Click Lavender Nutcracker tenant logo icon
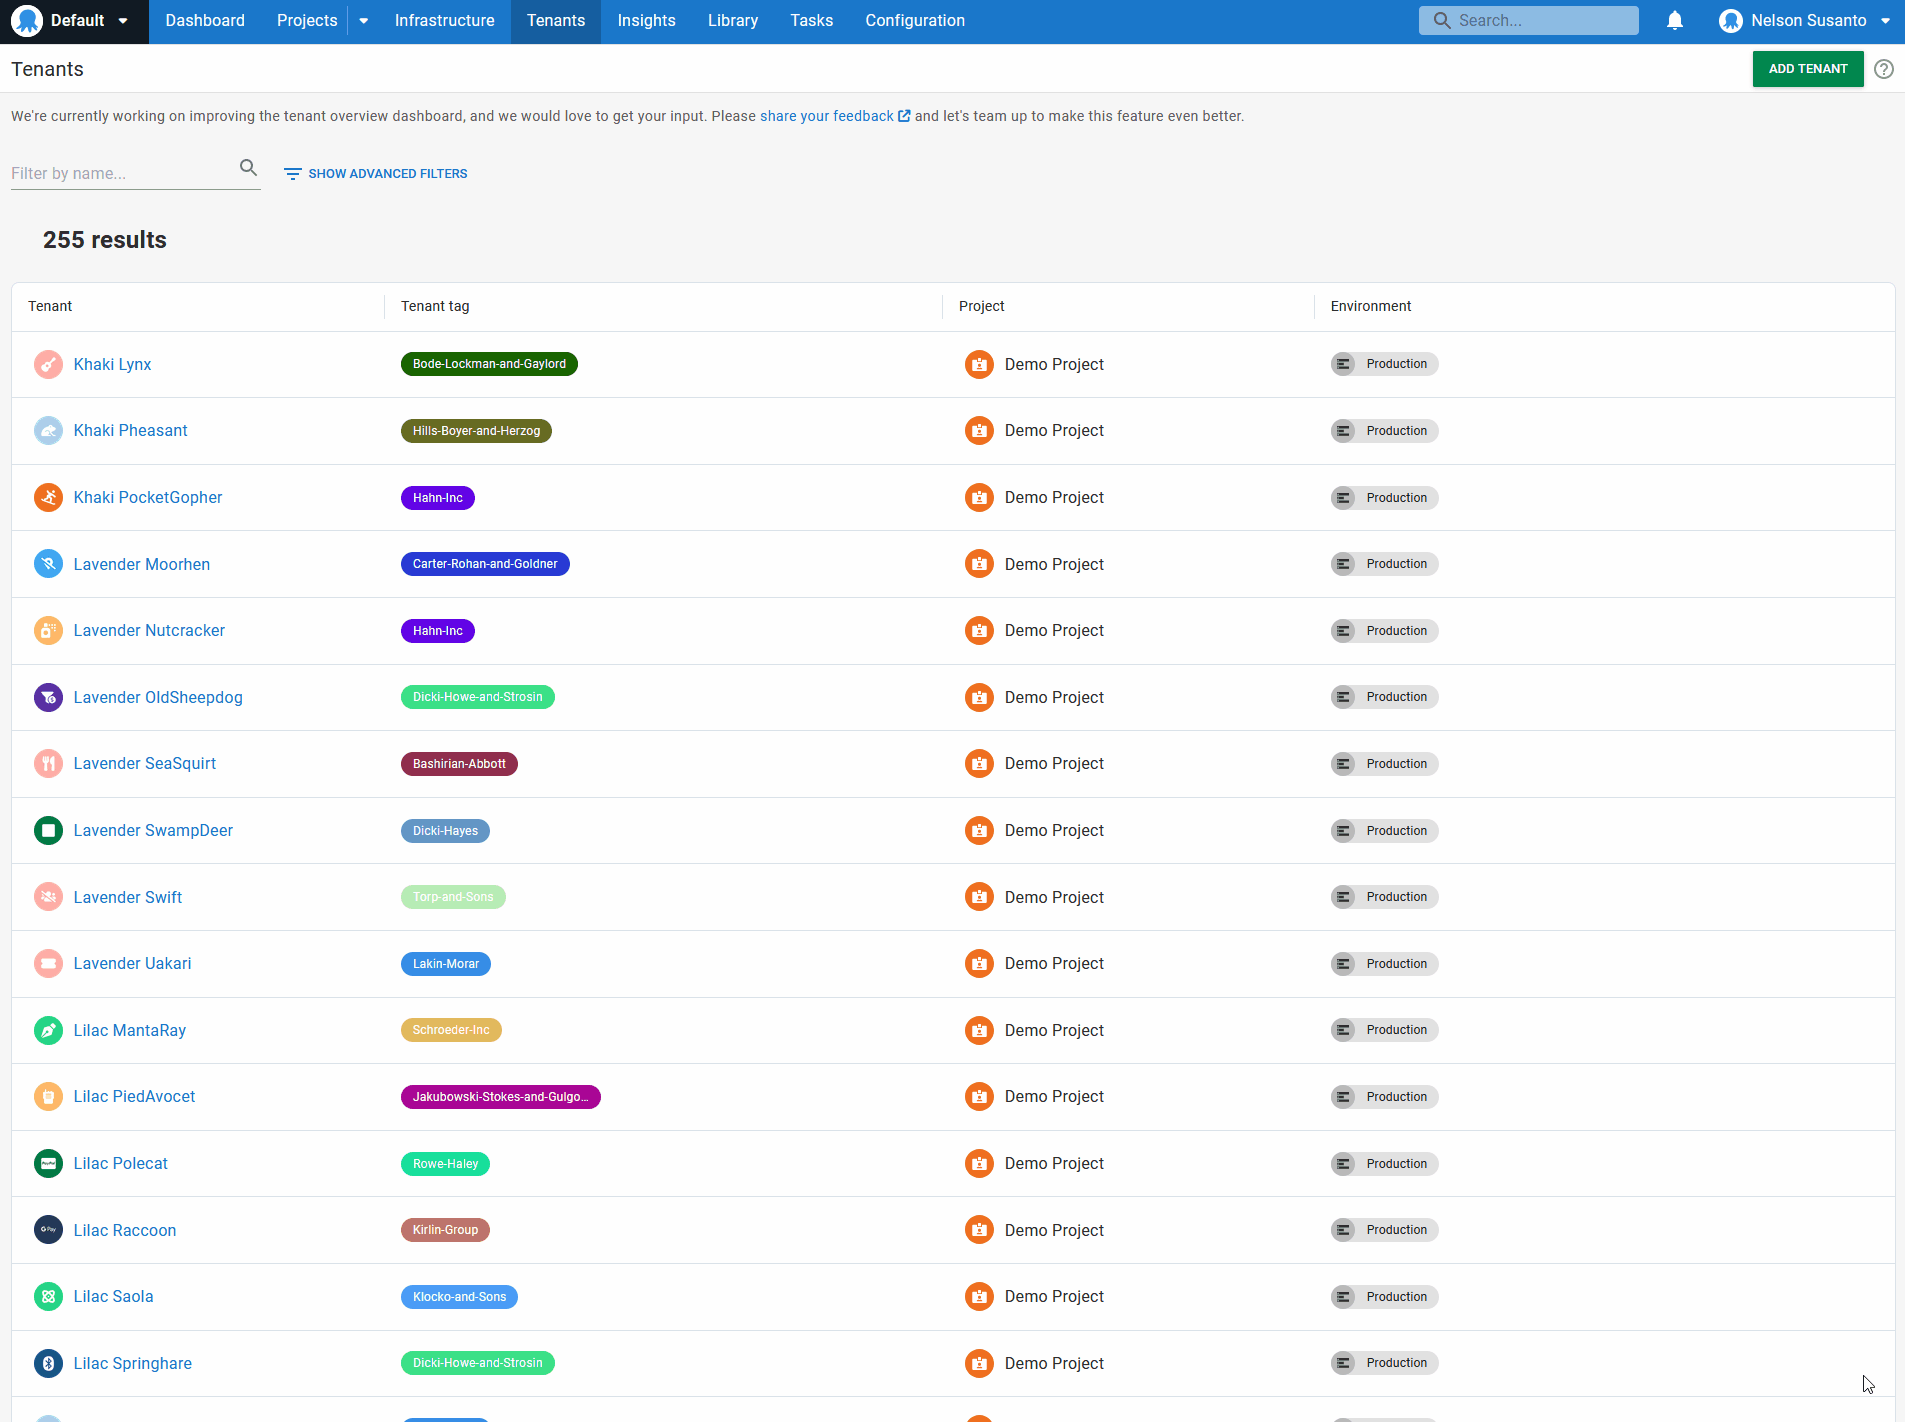 pos(48,631)
